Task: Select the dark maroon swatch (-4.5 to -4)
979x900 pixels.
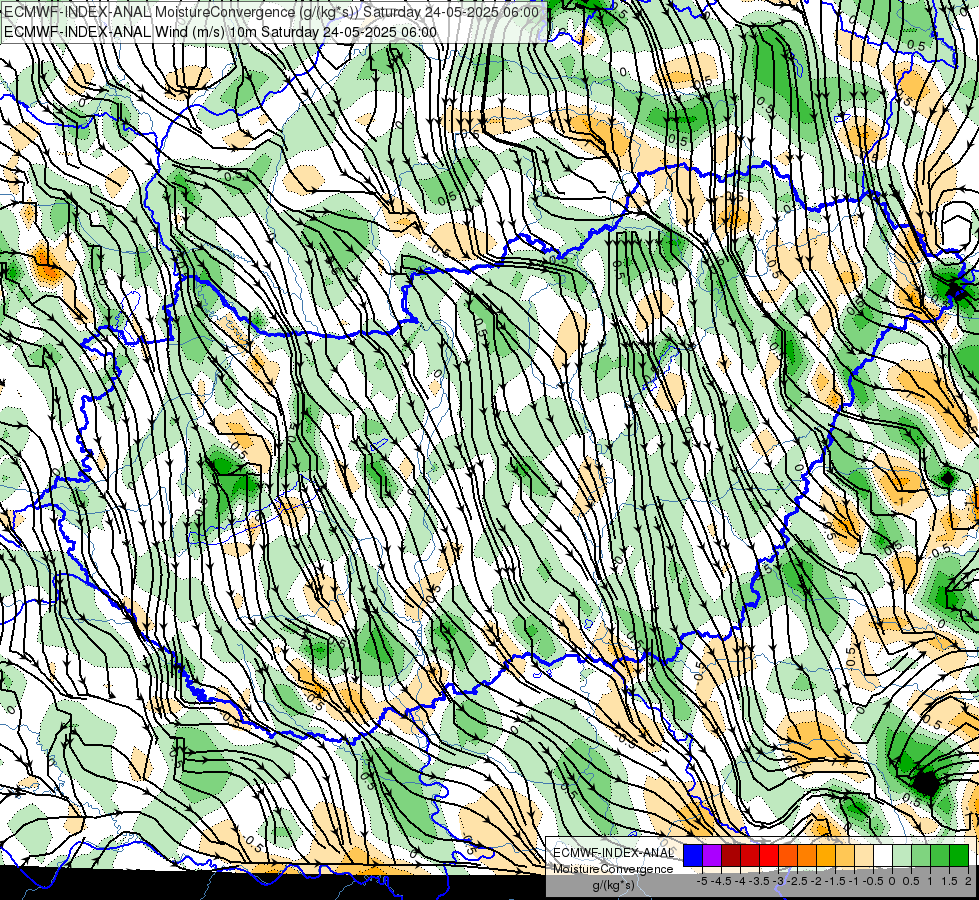Action: pyautogui.click(x=731, y=856)
